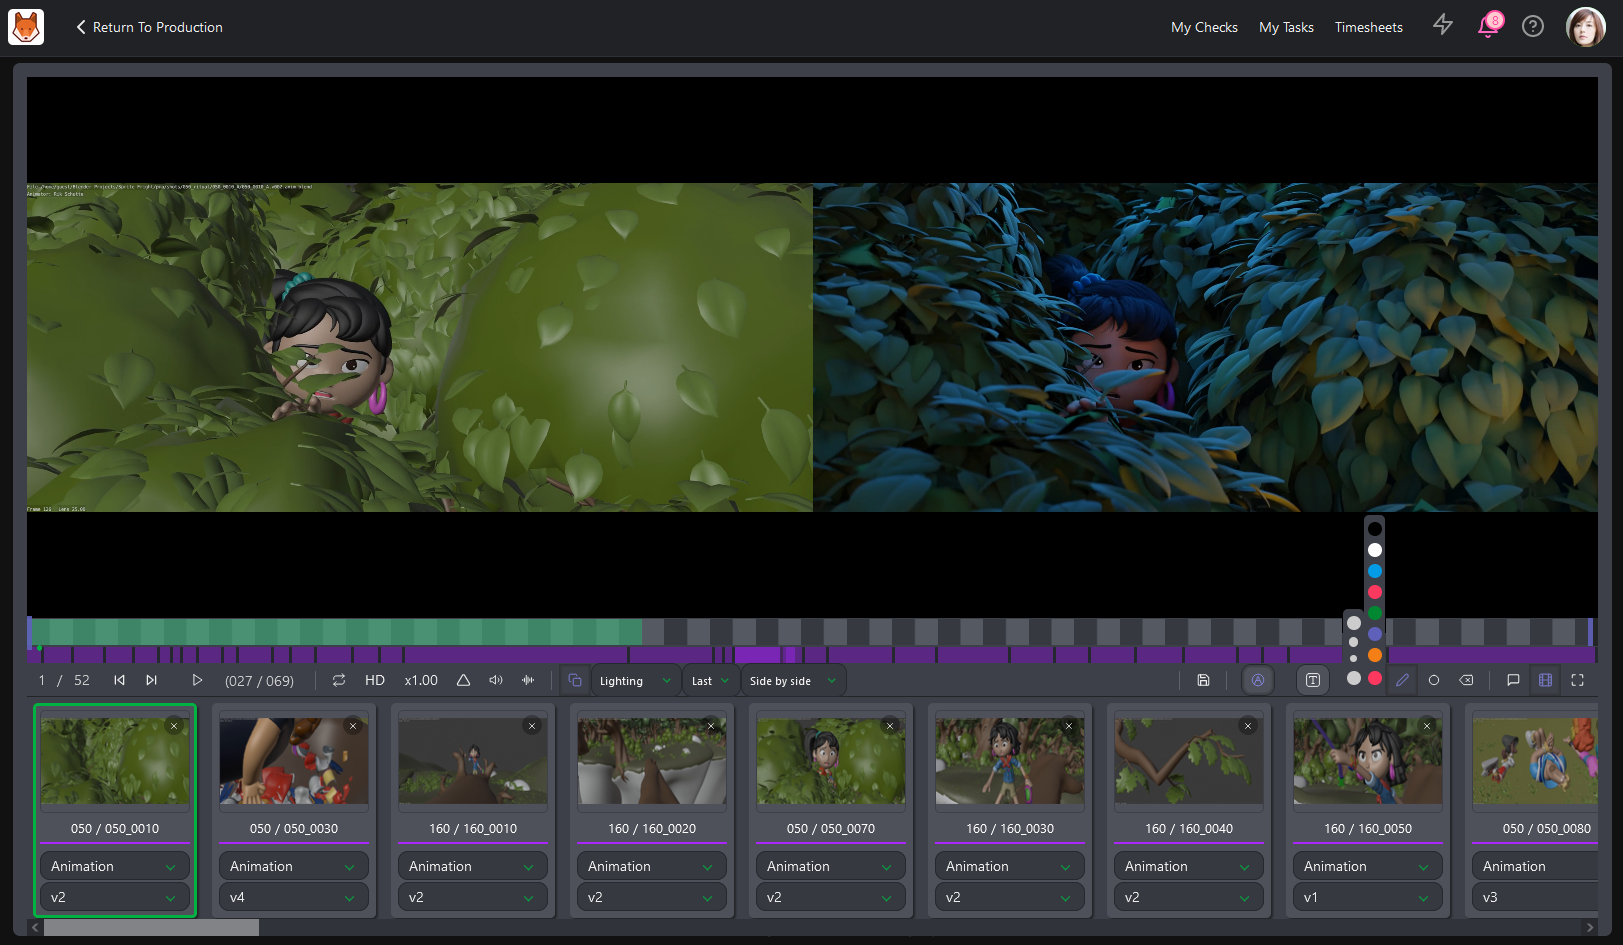Enter fullscreen mode
The height and width of the screenshot is (945, 1623).
[1578, 680]
